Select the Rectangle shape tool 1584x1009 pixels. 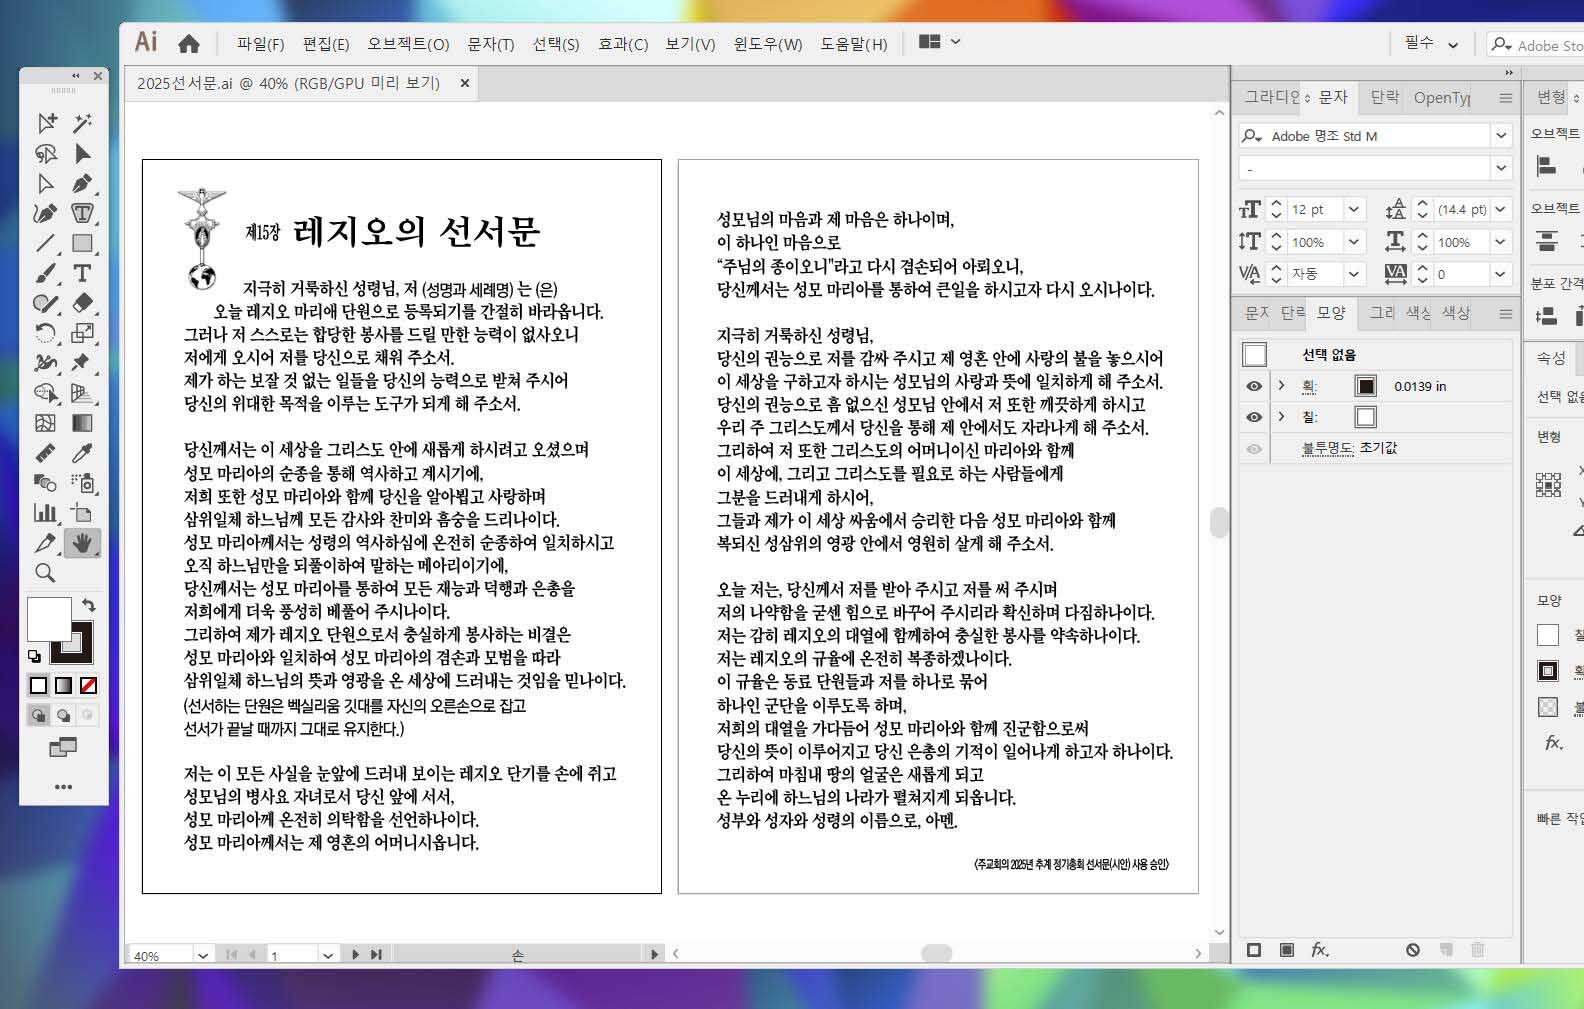point(82,243)
